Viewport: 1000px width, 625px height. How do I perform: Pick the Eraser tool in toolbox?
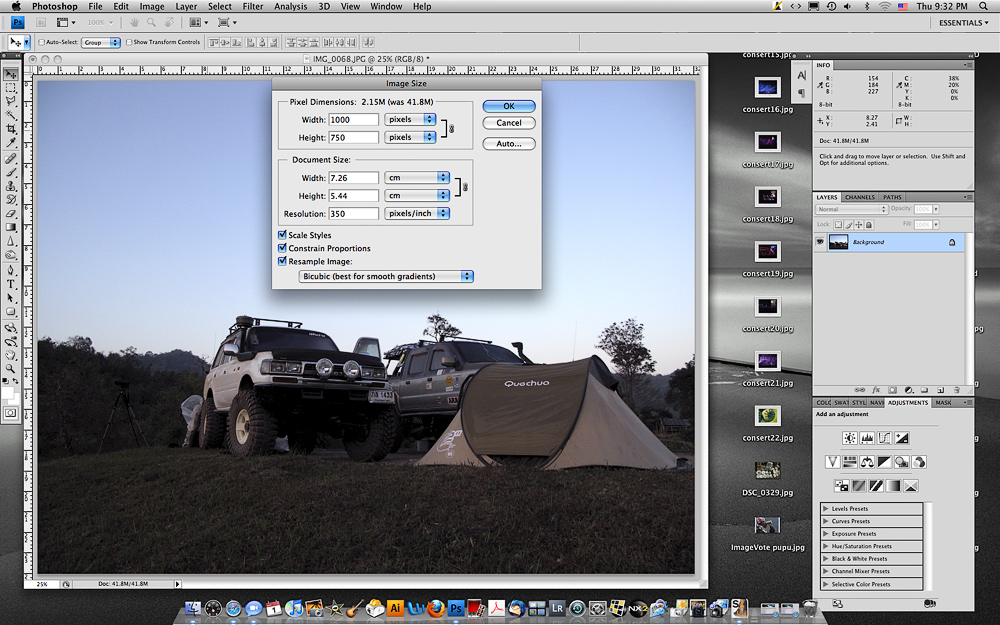click(10, 213)
